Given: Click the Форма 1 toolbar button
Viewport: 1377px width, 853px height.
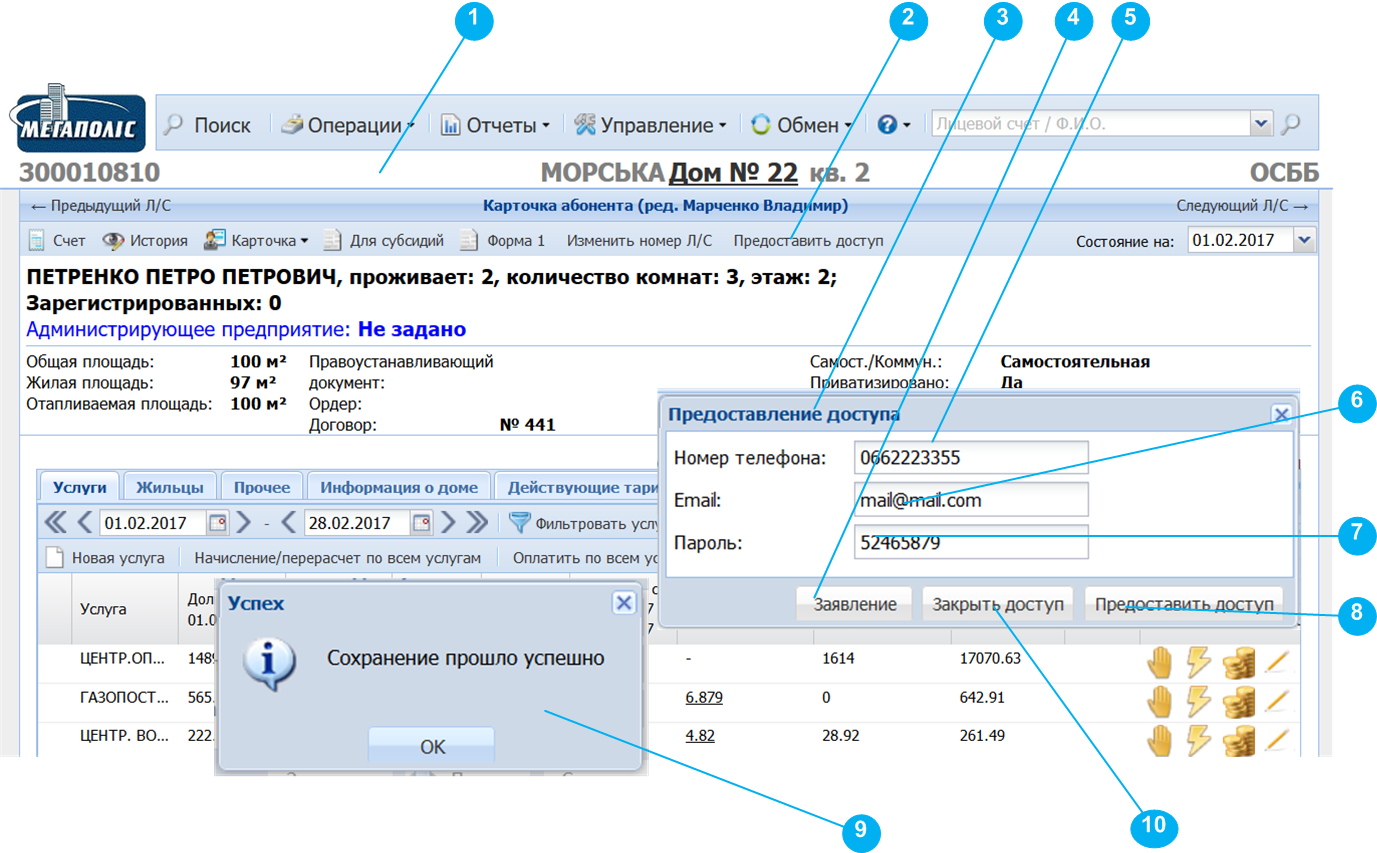Looking at the screenshot, I should coord(503,241).
